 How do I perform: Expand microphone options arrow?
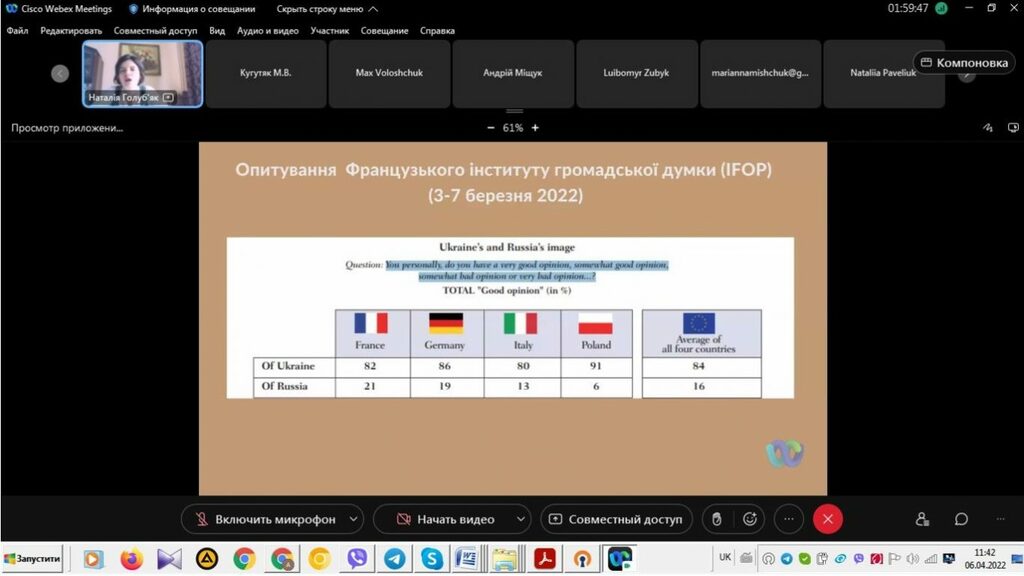pos(354,519)
